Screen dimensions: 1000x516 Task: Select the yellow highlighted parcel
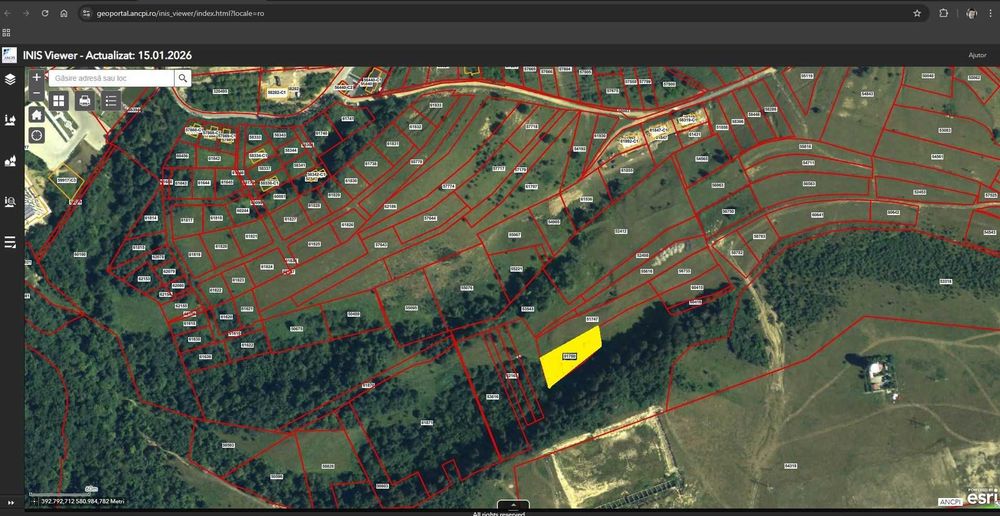571,357
